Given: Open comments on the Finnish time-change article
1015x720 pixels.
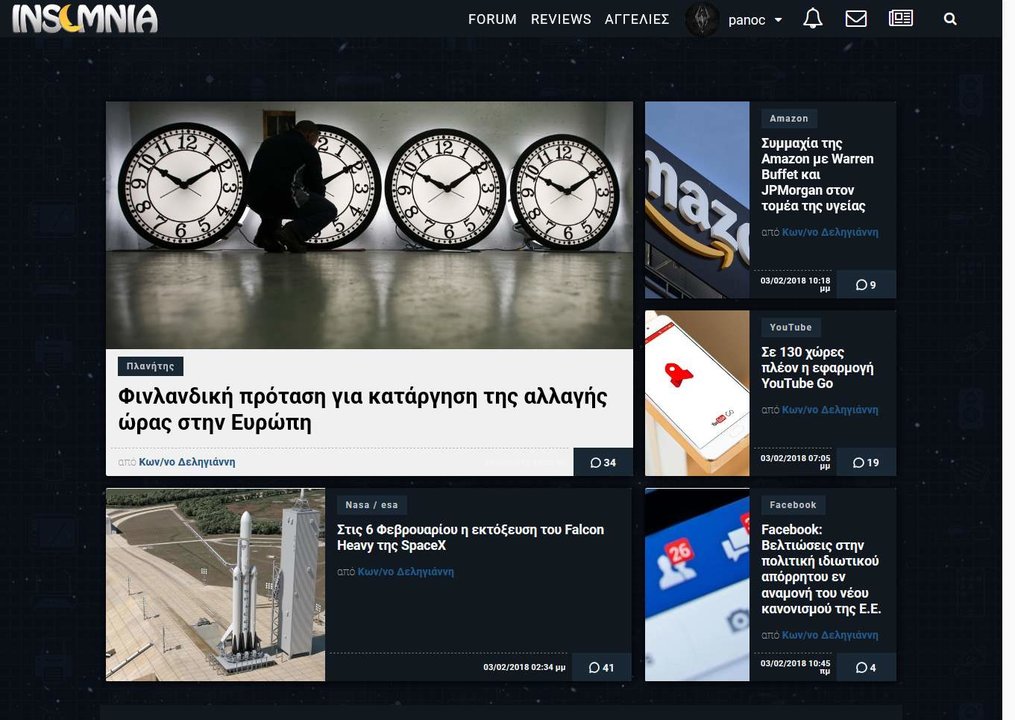Looking at the screenshot, I should tap(603, 462).
